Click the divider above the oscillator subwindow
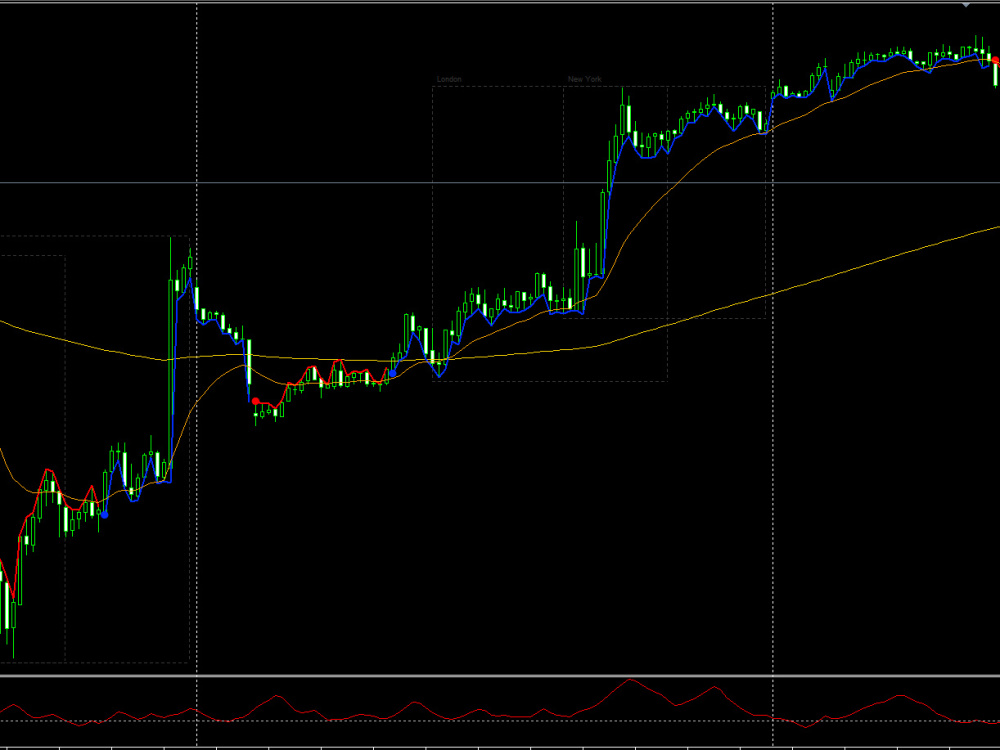Viewport: 1000px width, 750px height. point(500,675)
